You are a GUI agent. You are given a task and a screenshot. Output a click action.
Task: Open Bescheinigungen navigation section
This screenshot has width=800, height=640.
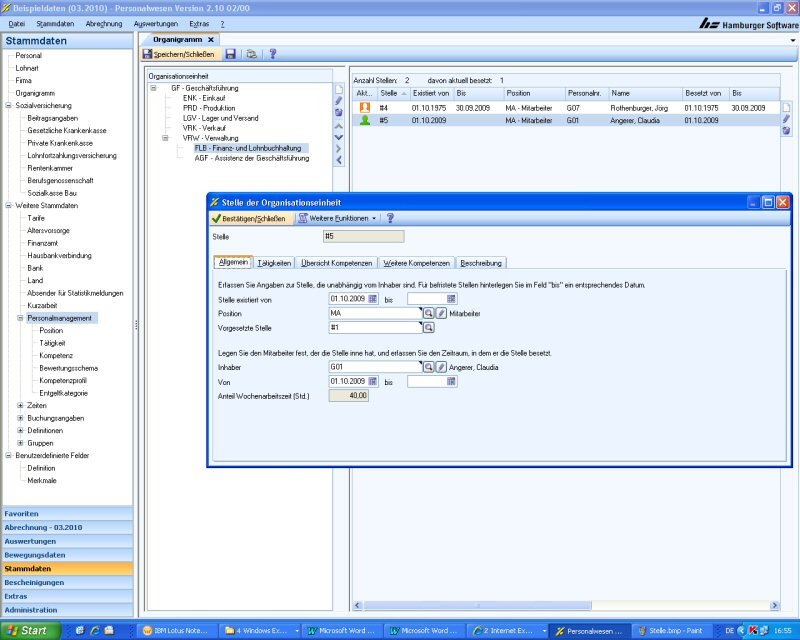[67, 582]
